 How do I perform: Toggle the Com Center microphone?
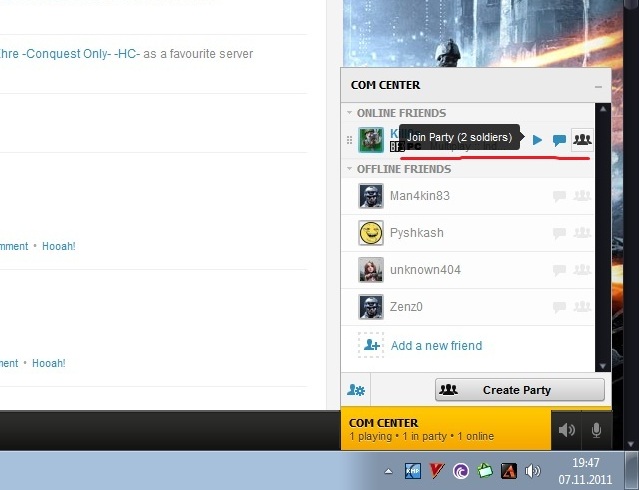click(596, 430)
